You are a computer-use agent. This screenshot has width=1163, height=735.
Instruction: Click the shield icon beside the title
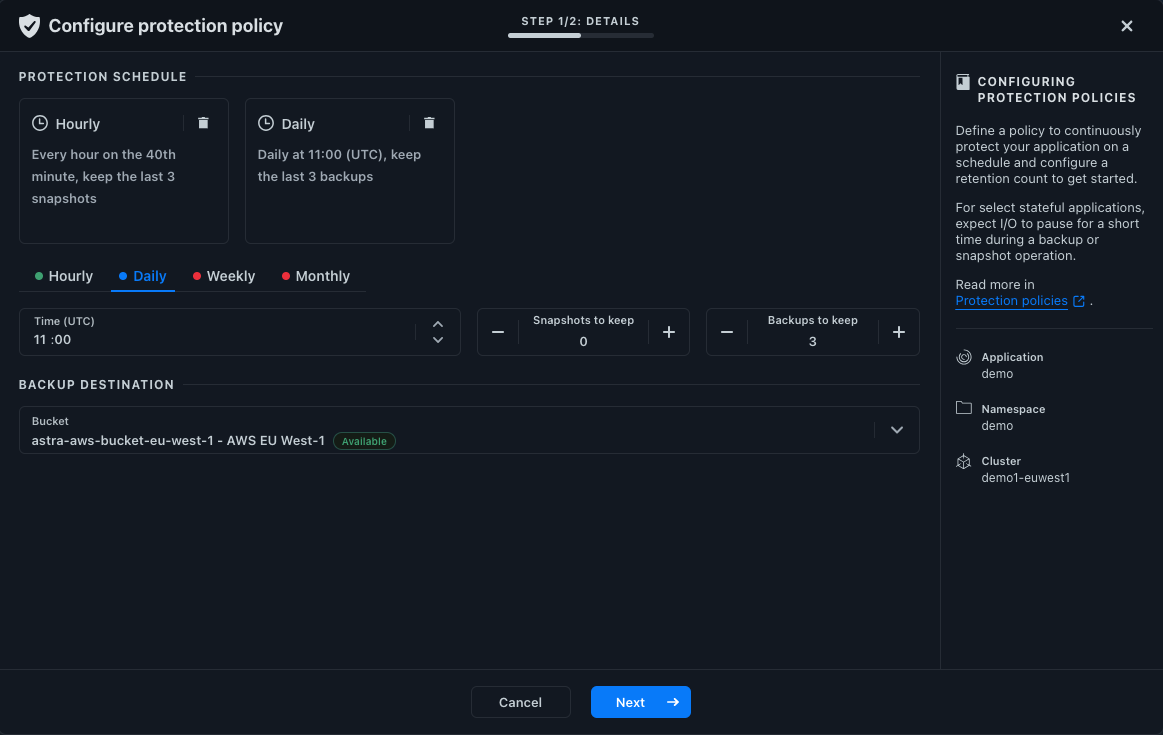pos(30,26)
